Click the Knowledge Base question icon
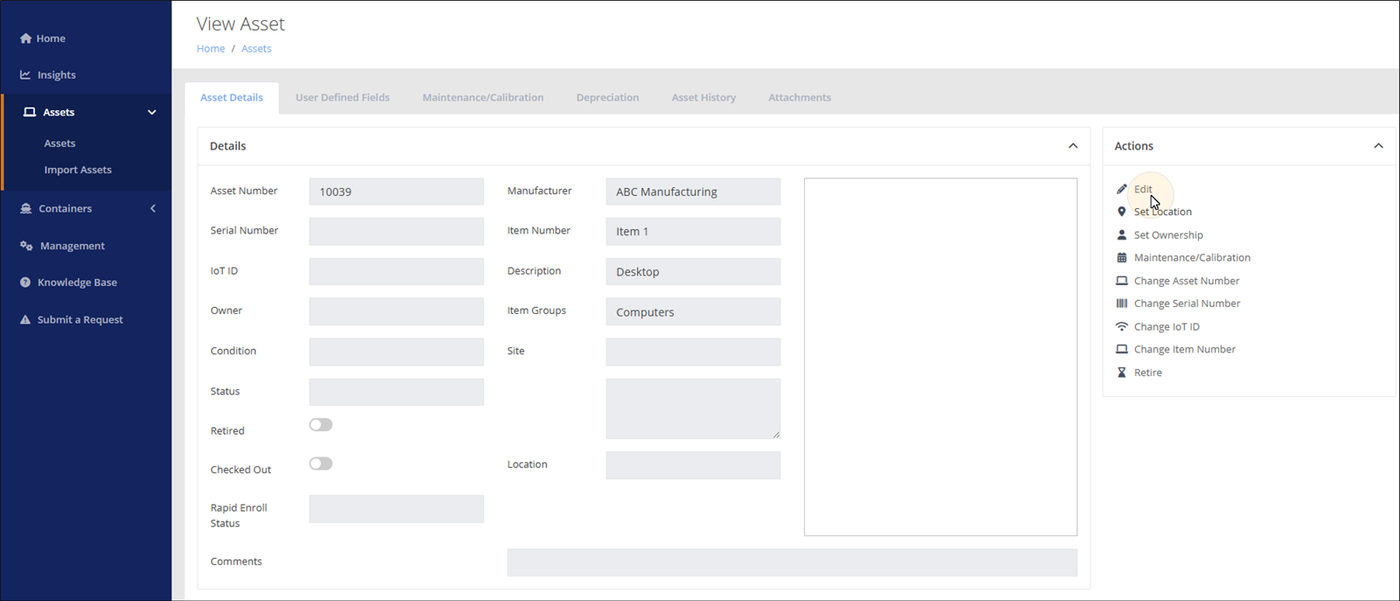Viewport: 1400px width, 601px height. pos(26,283)
